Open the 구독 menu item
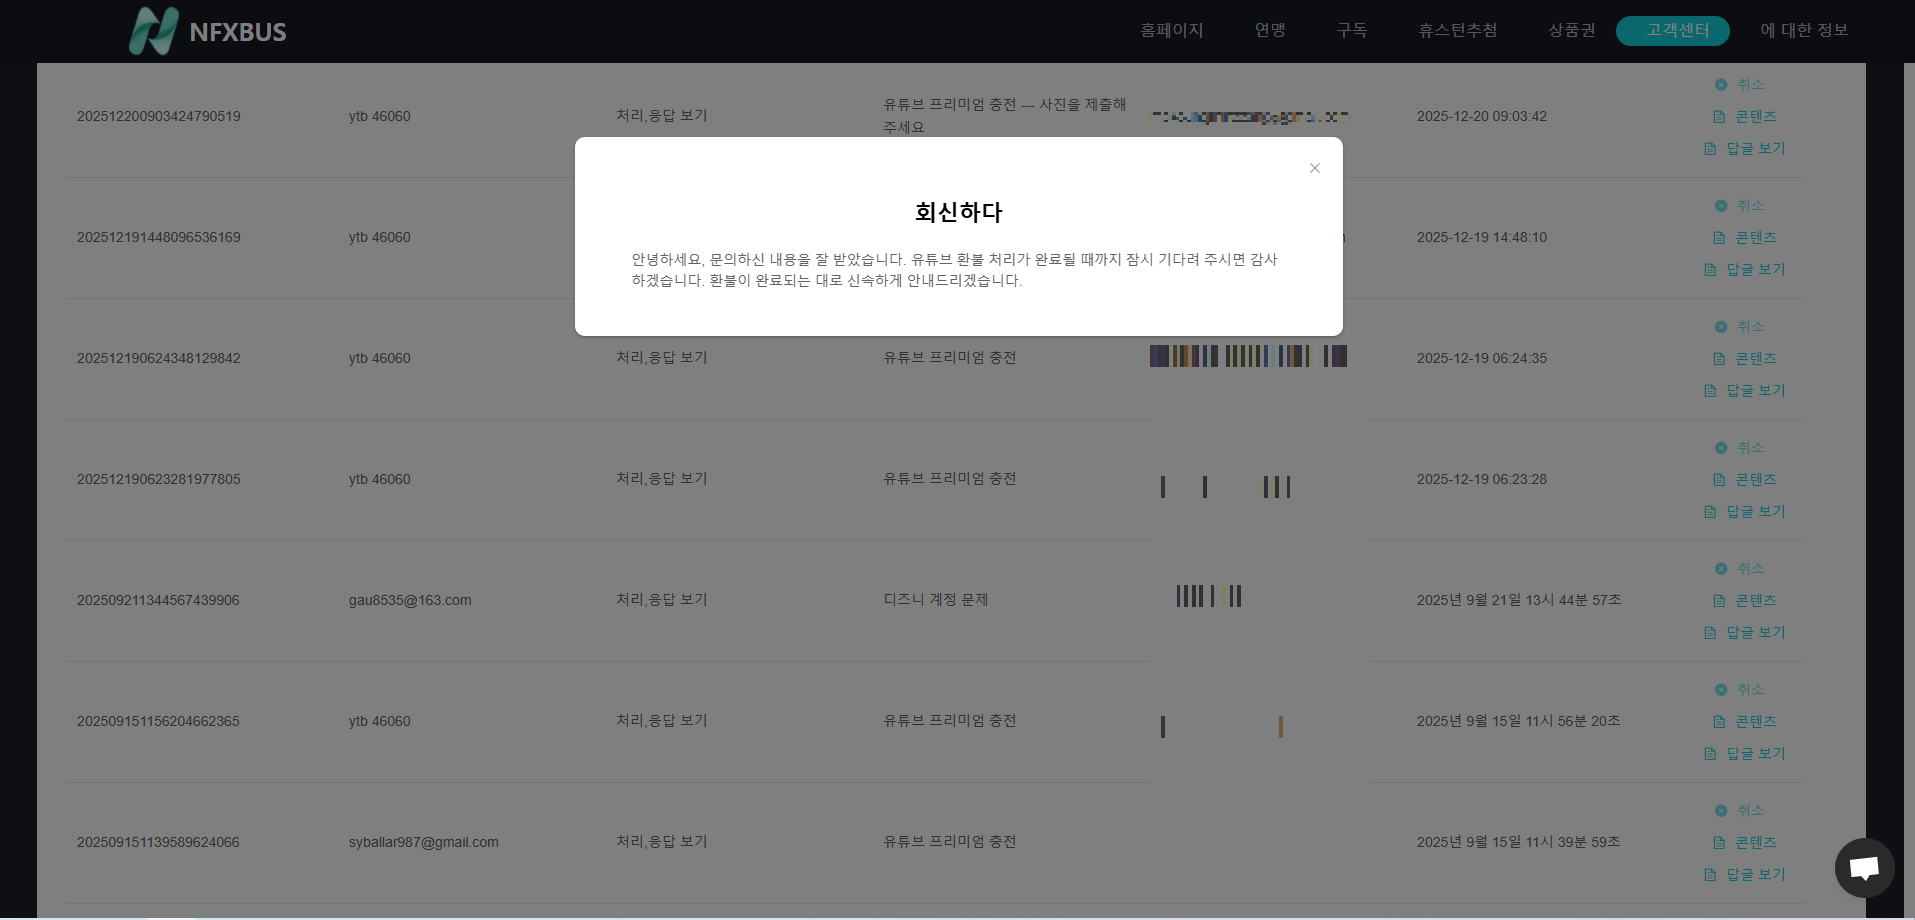 [1352, 30]
